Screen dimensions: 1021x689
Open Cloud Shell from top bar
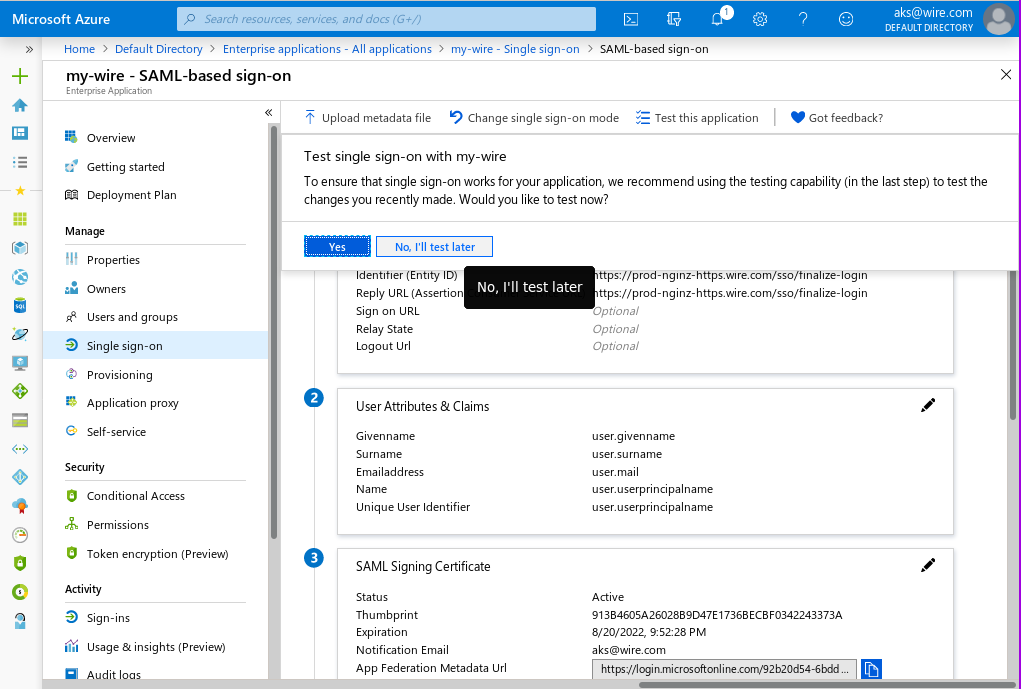[x=631, y=19]
